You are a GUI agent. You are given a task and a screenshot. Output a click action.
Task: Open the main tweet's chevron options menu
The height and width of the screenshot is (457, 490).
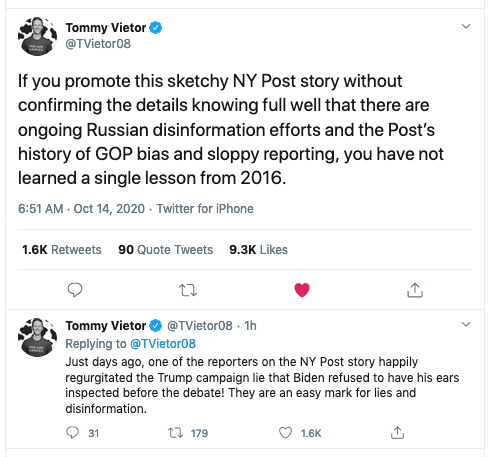click(x=466, y=26)
